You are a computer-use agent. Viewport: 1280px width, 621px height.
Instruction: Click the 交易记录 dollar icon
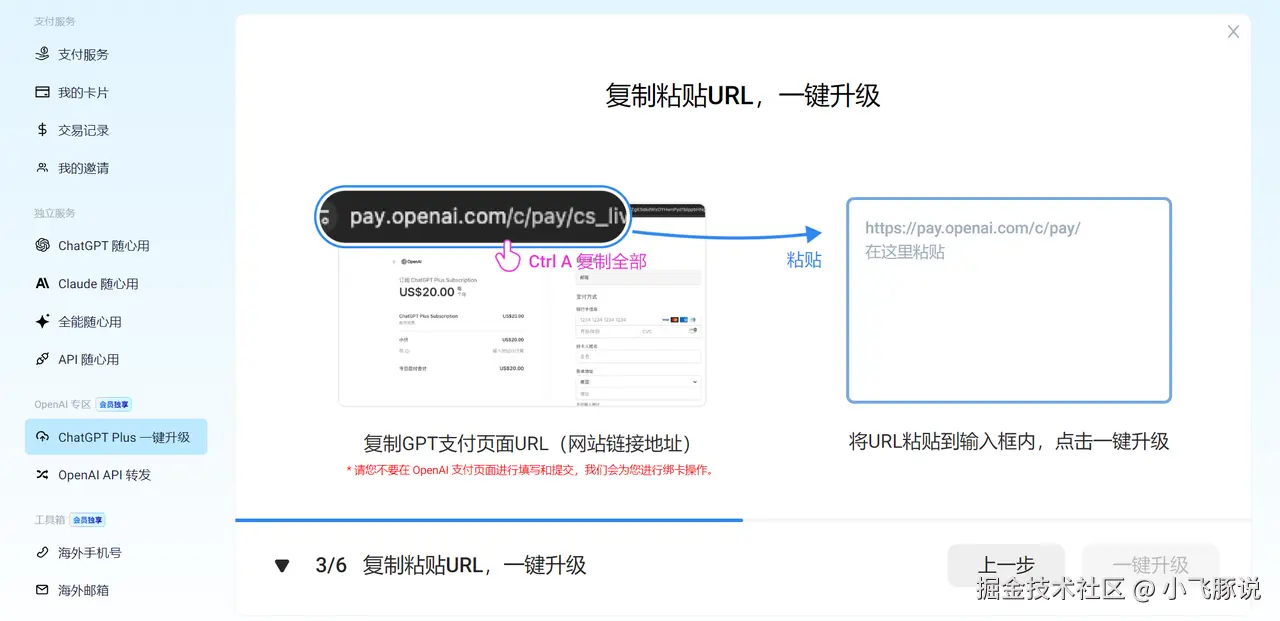coord(42,130)
